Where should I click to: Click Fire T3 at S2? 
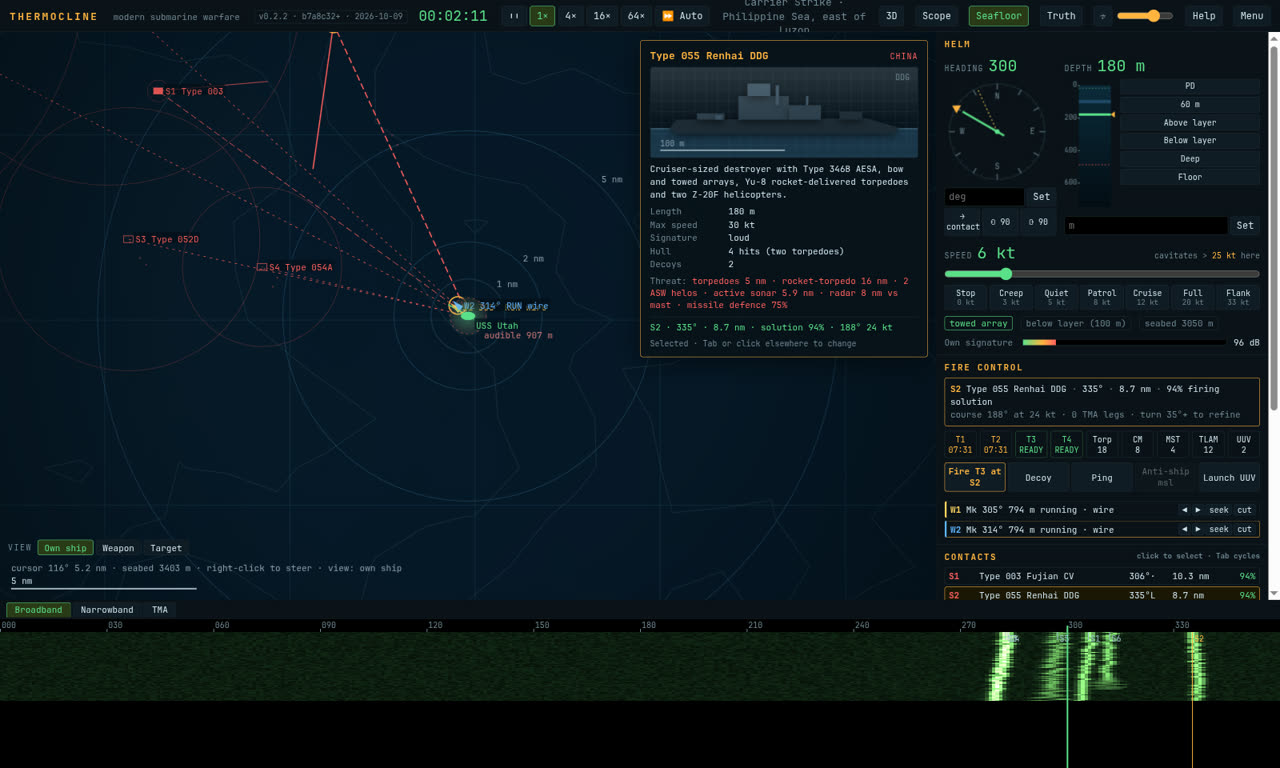975,477
